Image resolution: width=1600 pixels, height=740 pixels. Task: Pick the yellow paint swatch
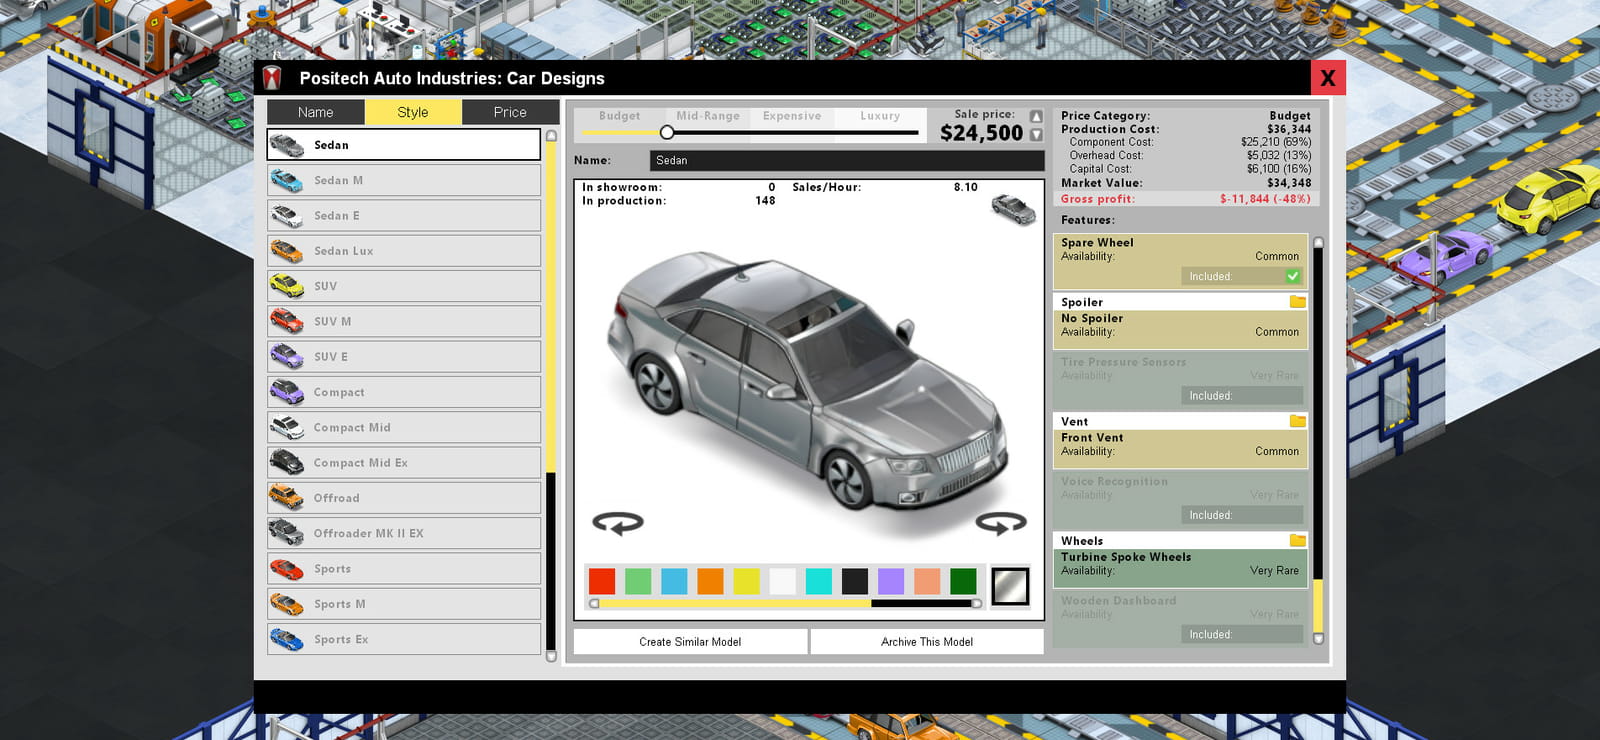click(746, 581)
